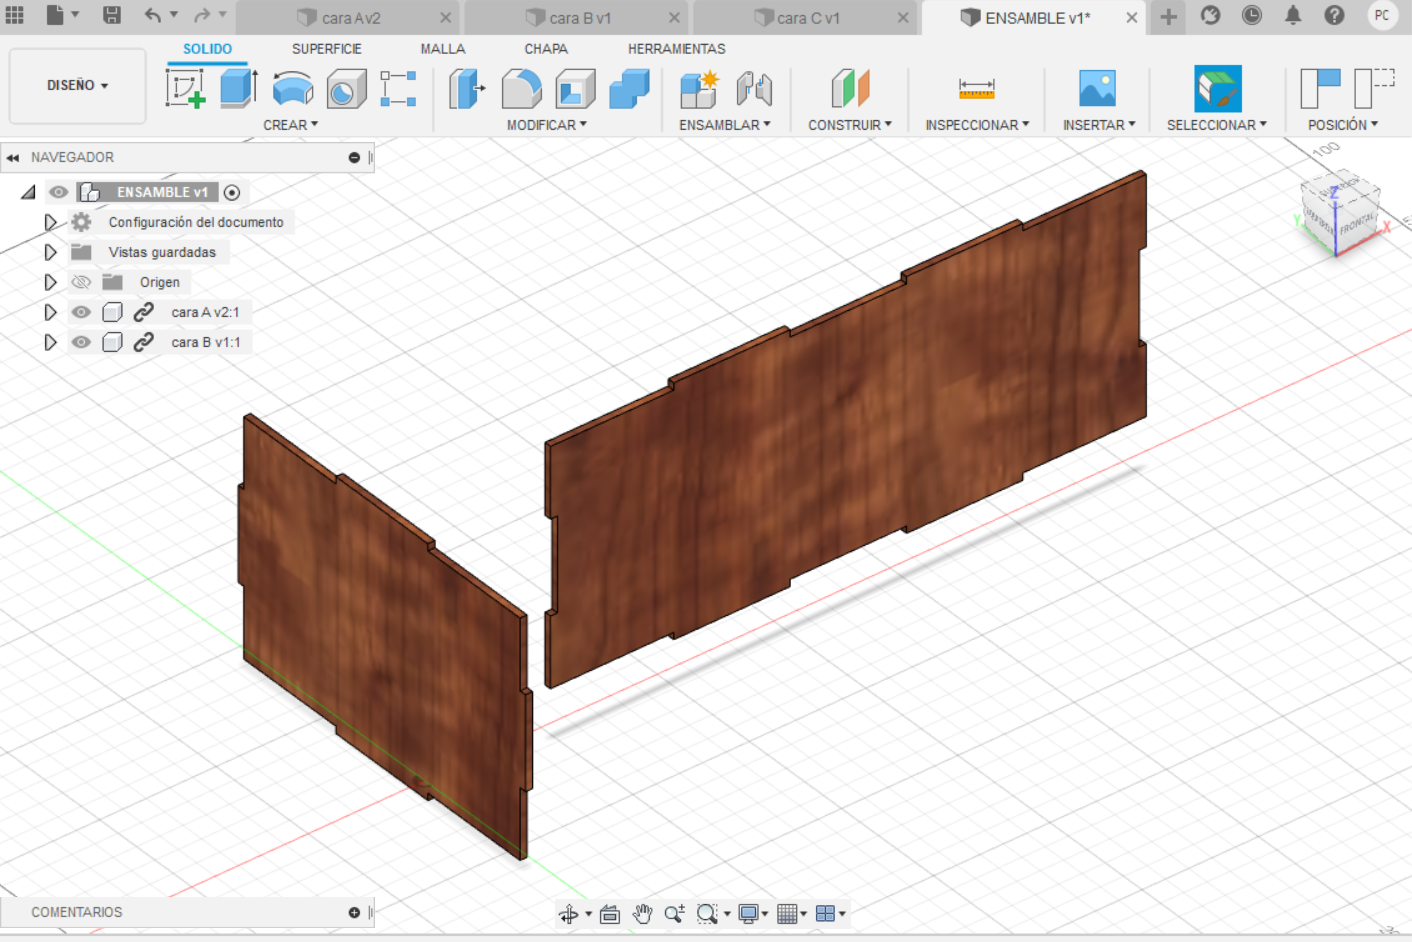The width and height of the screenshot is (1412, 942).
Task: Click the Look At icon
Action: click(610, 914)
